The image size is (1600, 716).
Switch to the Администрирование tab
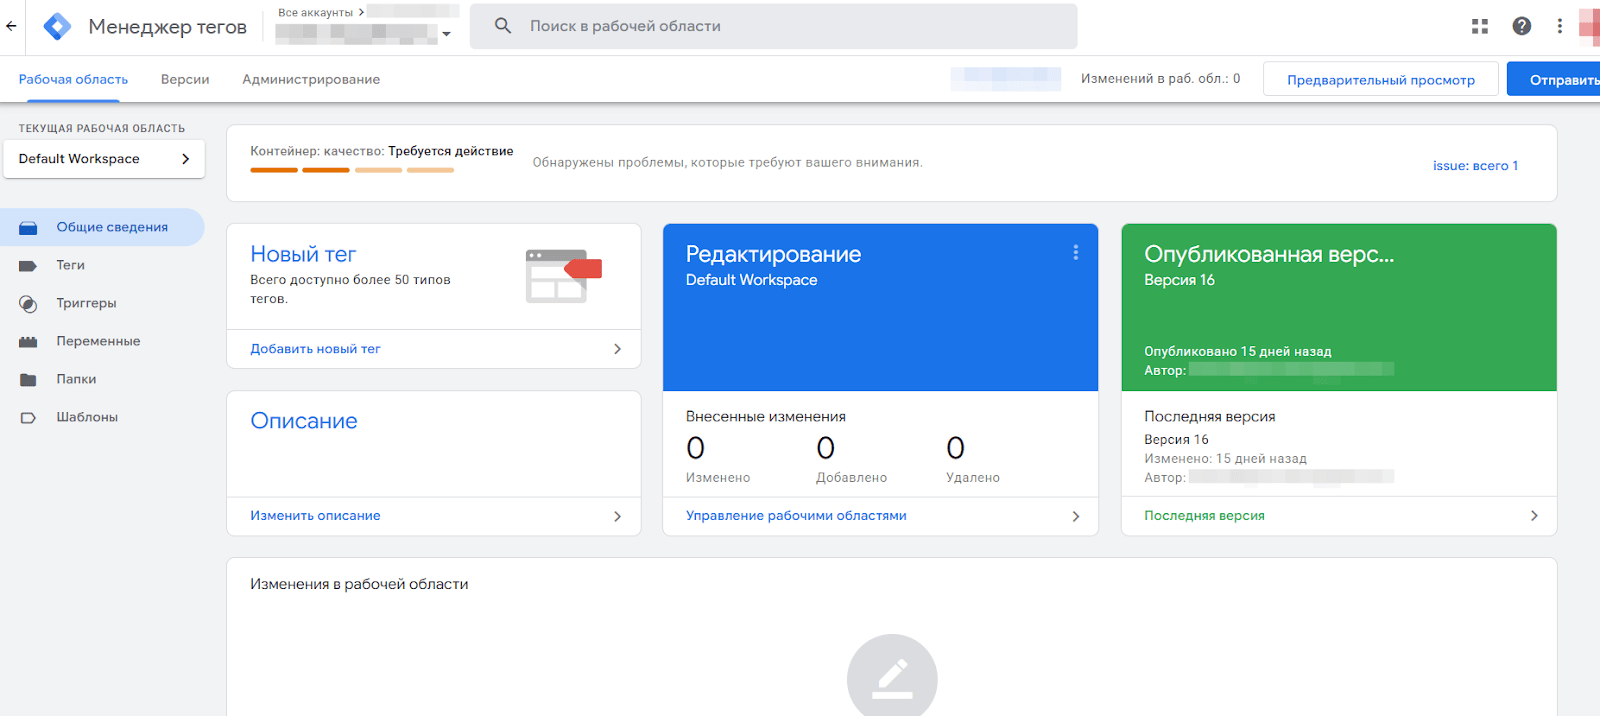(311, 79)
